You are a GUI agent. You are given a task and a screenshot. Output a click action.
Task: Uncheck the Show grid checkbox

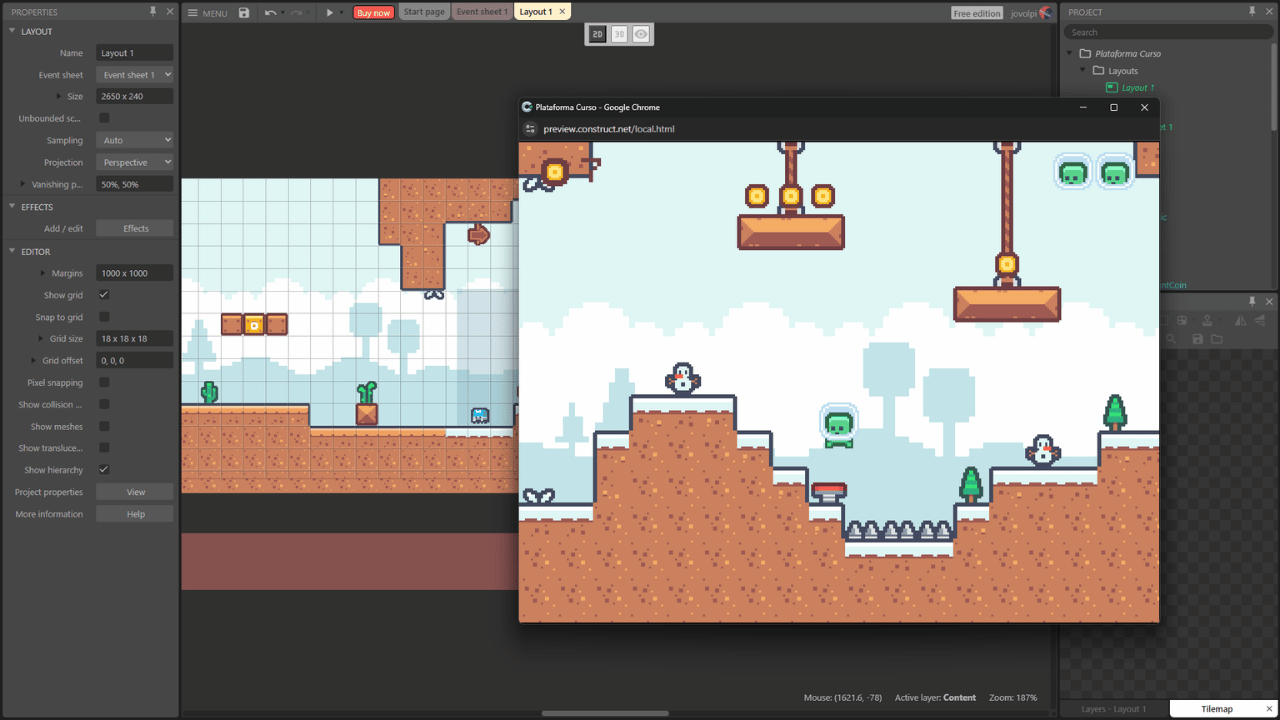pyautogui.click(x=104, y=295)
